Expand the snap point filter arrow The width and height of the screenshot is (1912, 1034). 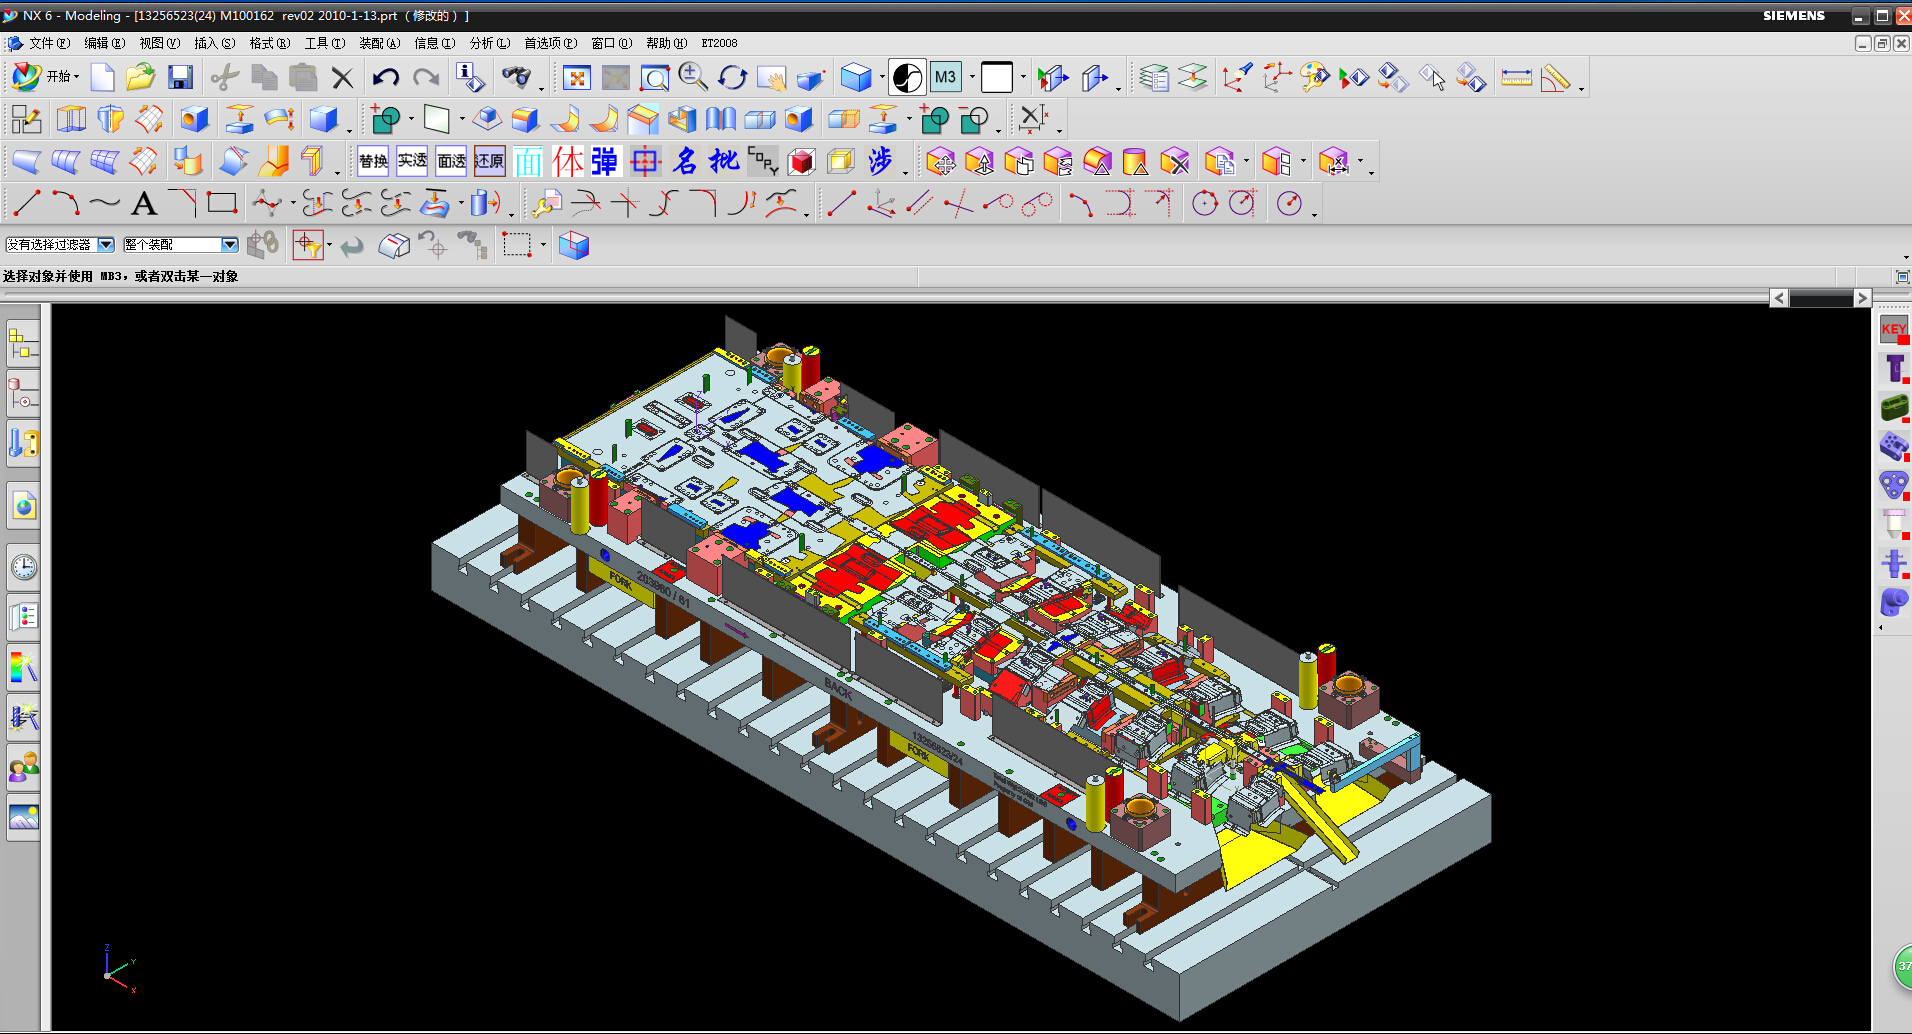click(330, 245)
